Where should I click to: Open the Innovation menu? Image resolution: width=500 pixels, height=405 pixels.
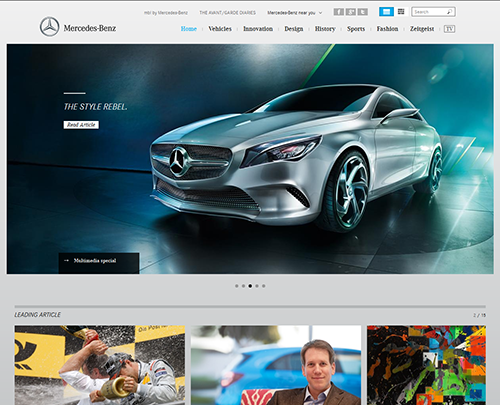(258, 29)
